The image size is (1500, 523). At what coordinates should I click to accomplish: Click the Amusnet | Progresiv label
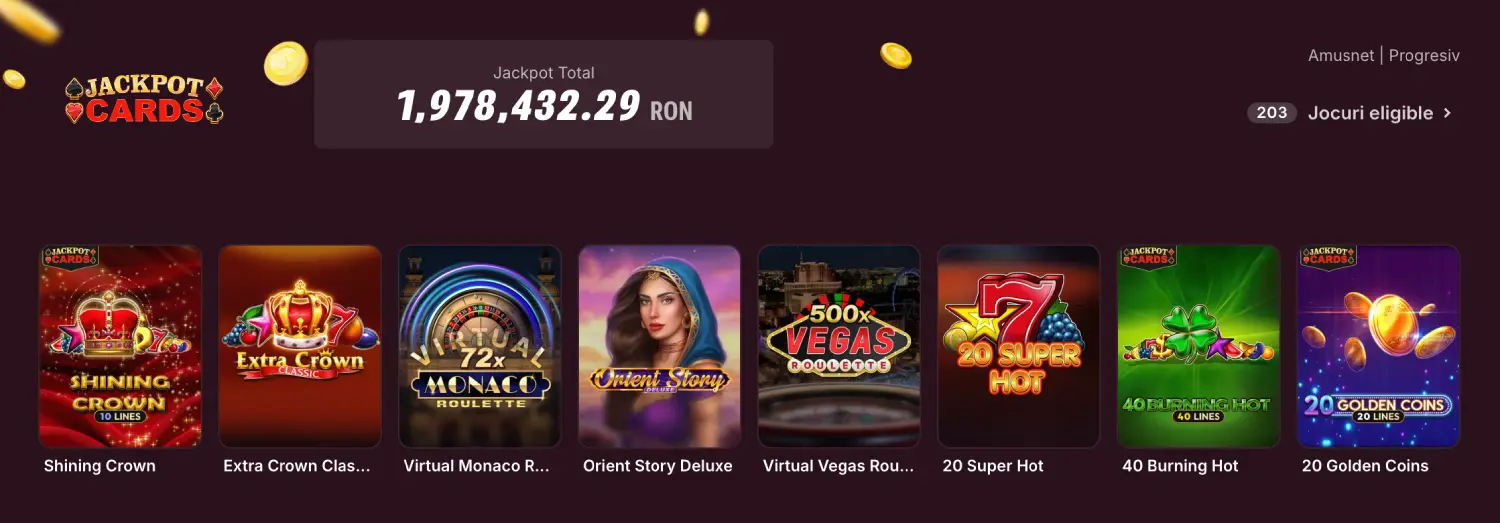[x=1383, y=56]
